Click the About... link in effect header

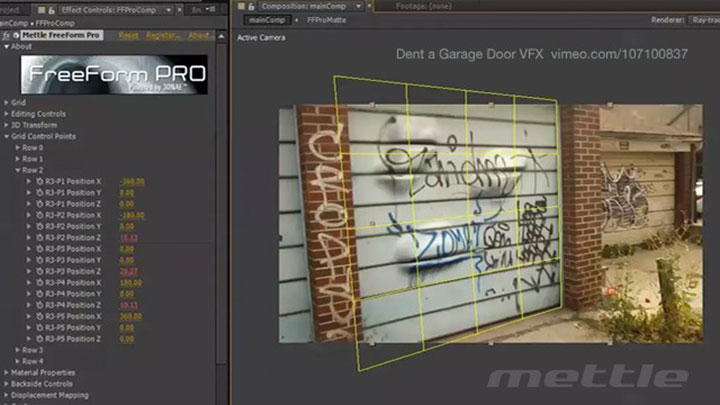tap(201, 35)
